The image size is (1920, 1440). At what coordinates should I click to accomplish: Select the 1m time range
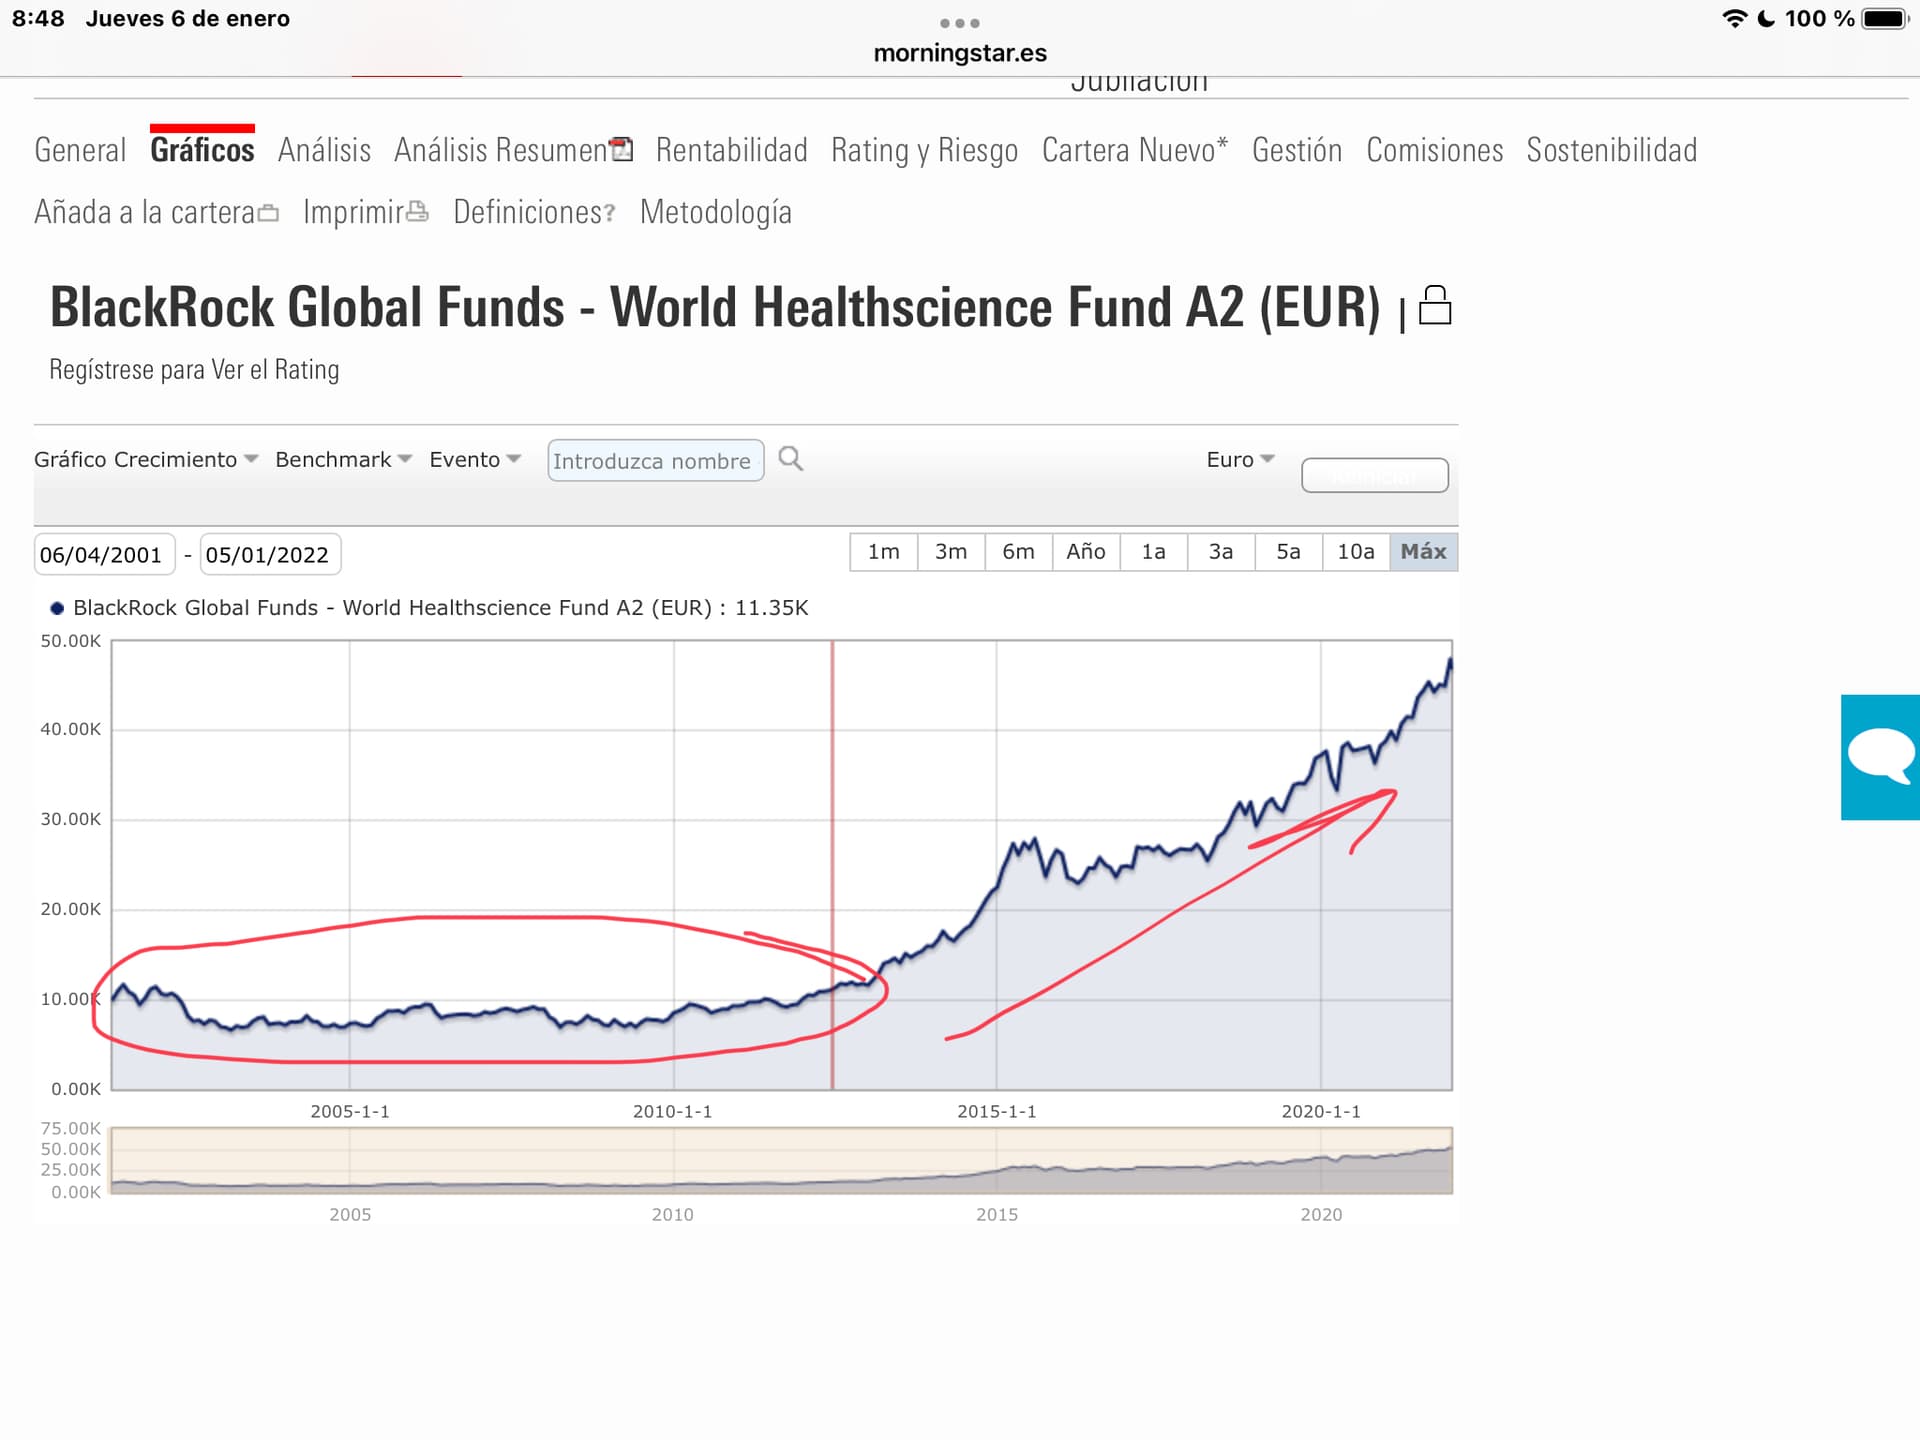click(x=883, y=552)
